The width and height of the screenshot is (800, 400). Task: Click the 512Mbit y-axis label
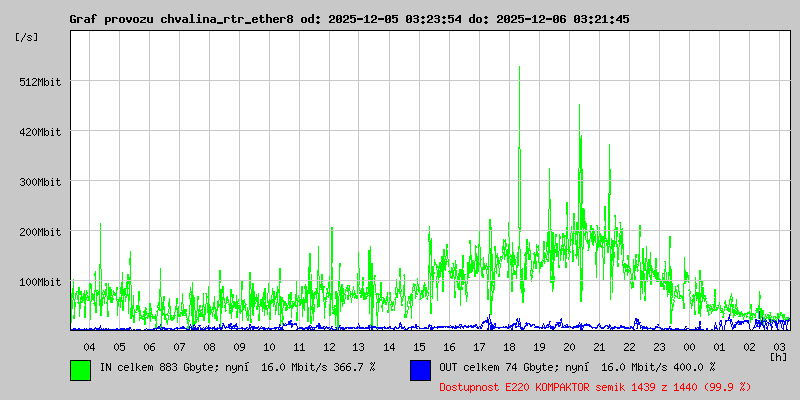click(x=40, y=82)
